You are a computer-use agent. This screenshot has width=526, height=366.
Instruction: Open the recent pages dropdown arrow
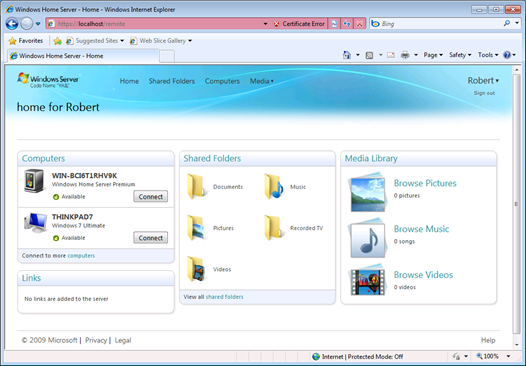click(x=38, y=24)
